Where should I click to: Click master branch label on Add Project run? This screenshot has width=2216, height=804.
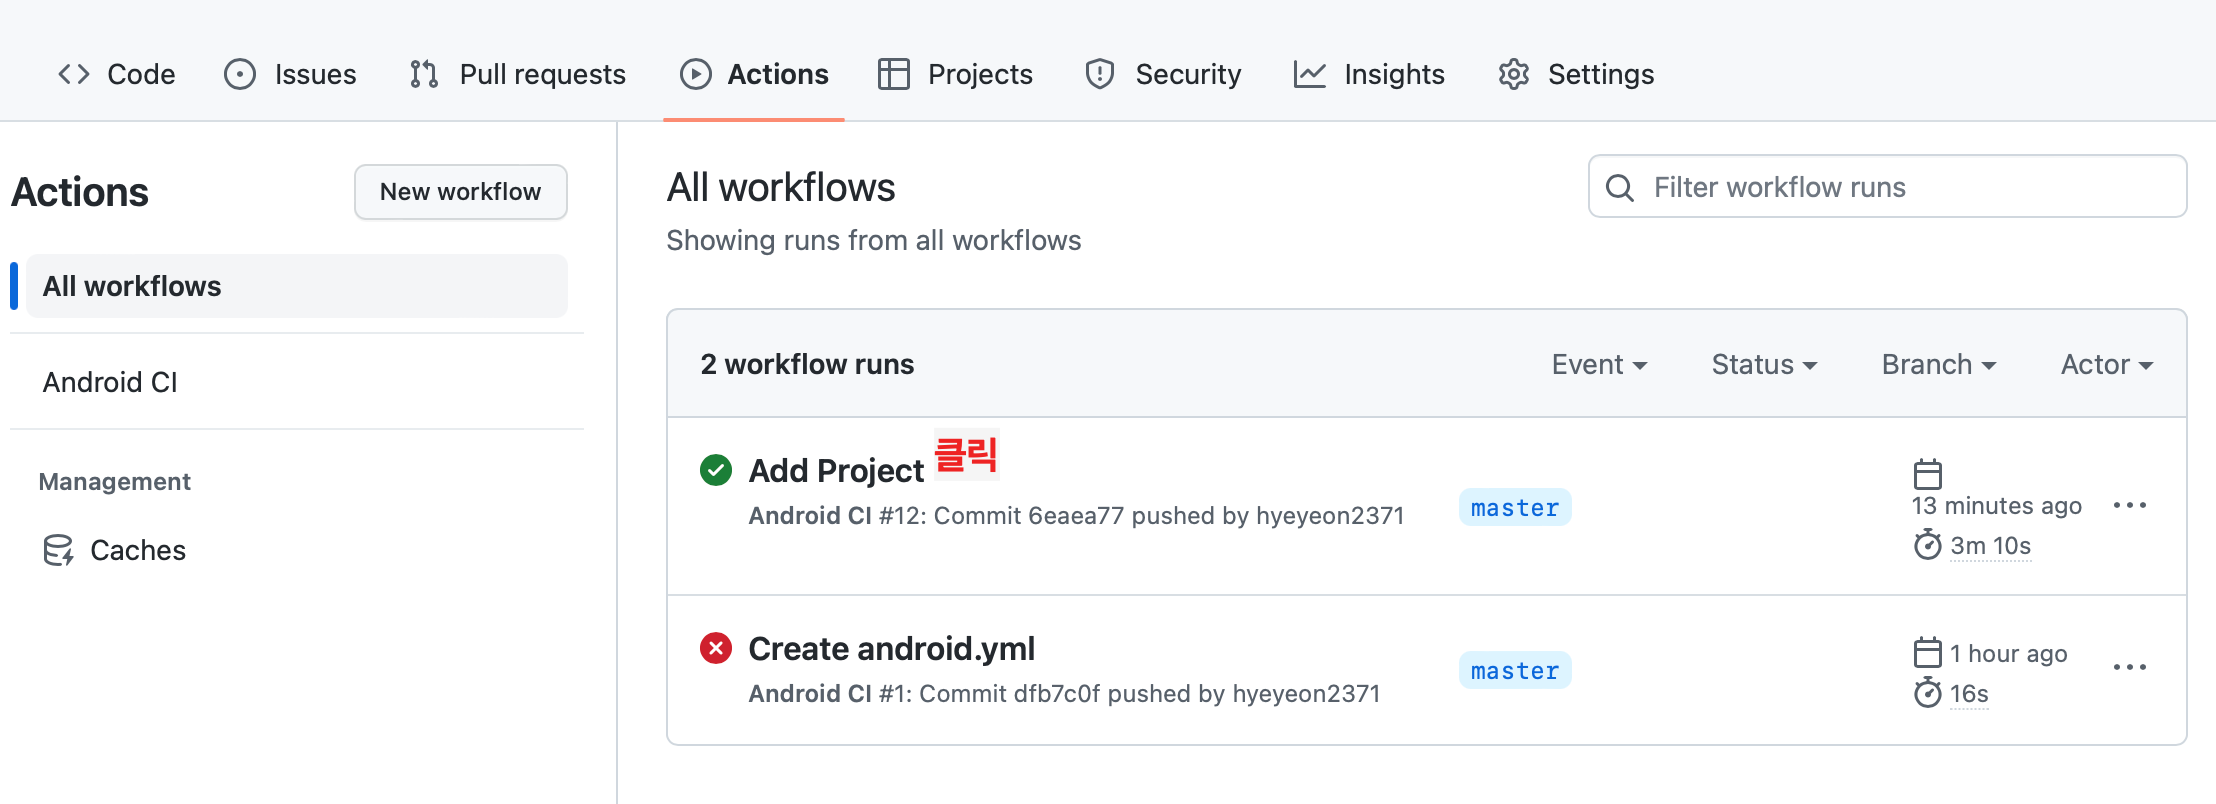[1515, 508]
